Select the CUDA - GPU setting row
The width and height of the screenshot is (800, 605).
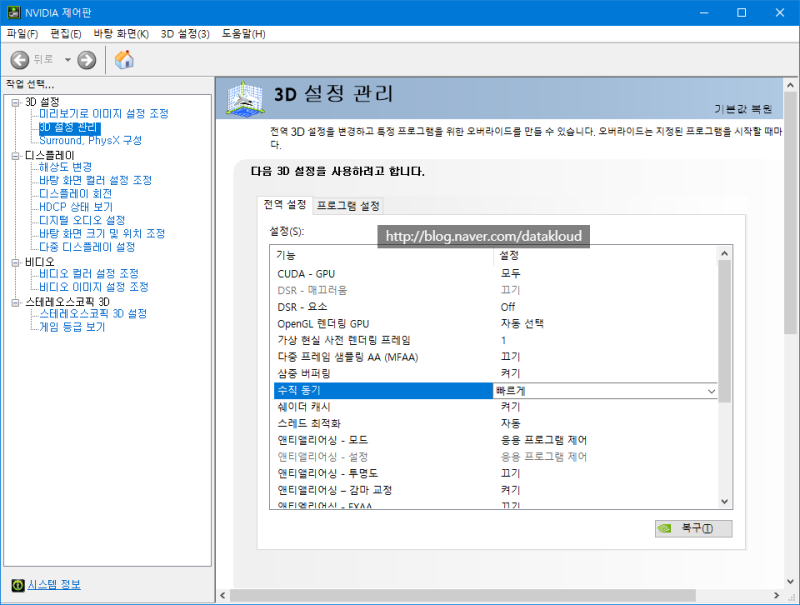(495, 274)
